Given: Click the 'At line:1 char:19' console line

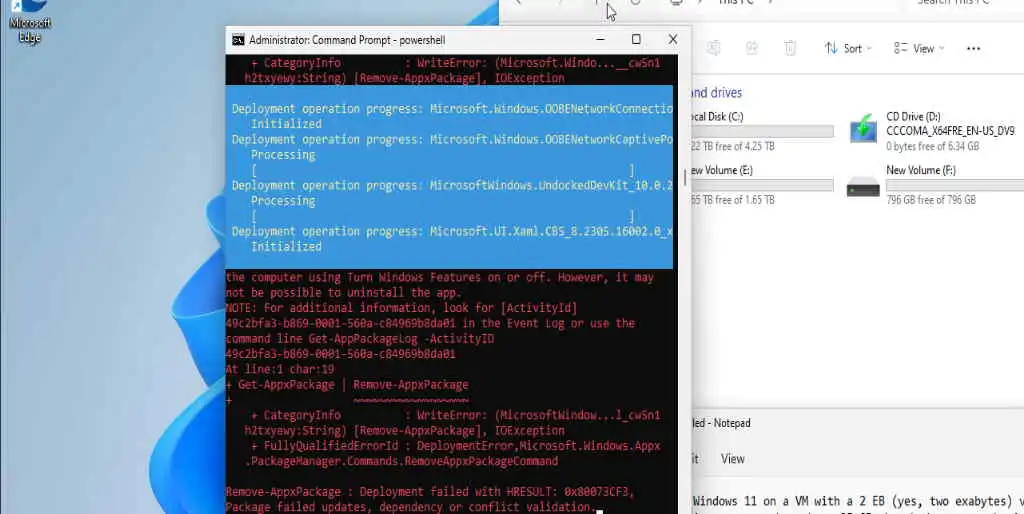Looking at the screenshot, I should pos(280,370).
